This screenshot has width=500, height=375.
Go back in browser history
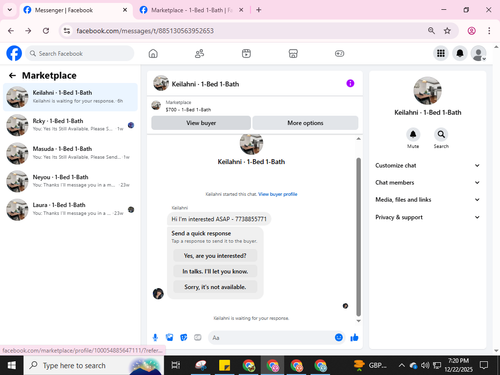pyautogui.click(x=11, y=31)
